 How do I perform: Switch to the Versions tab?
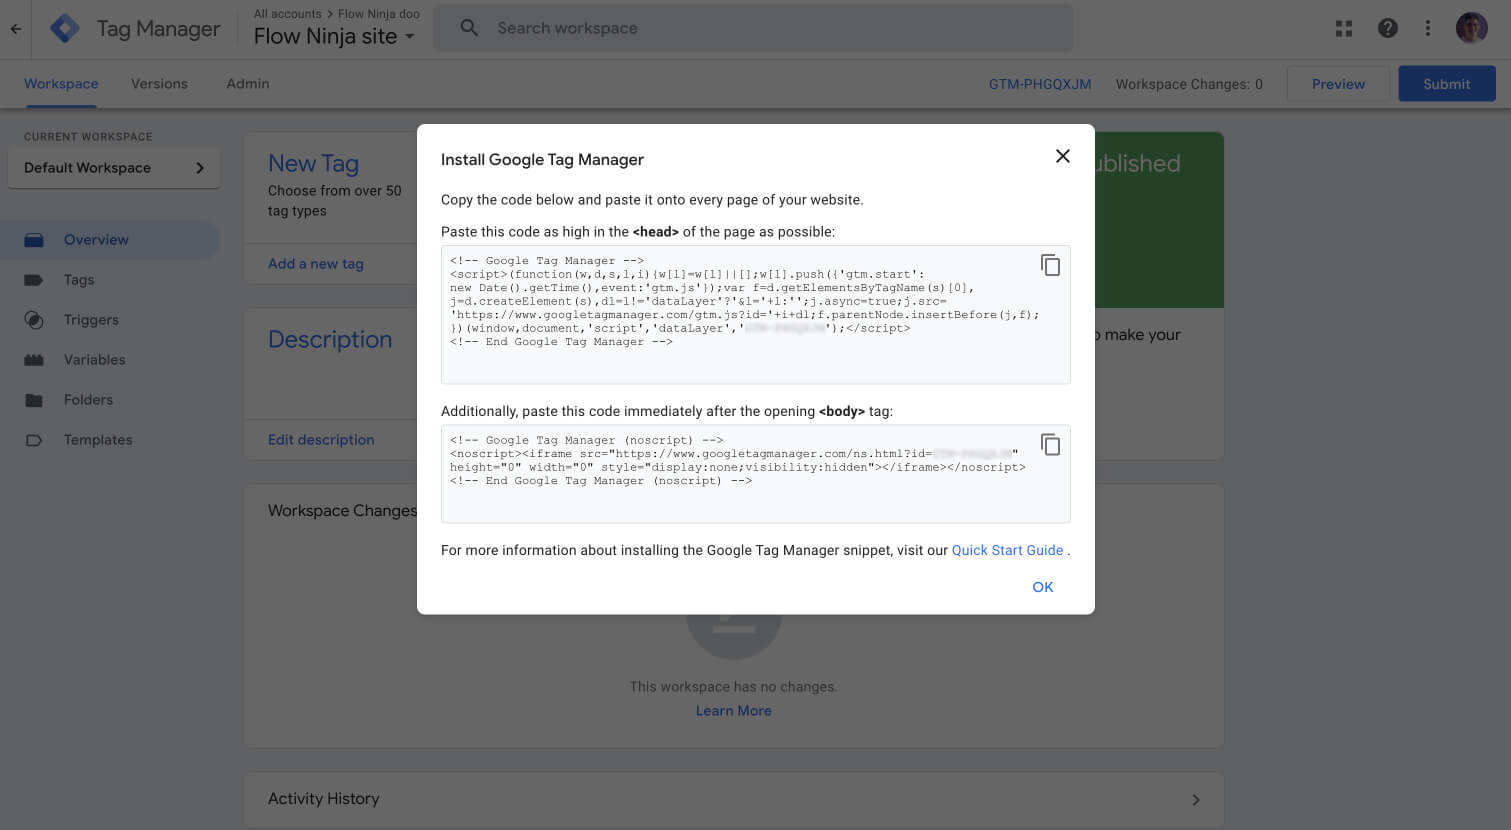click(159, 84)
